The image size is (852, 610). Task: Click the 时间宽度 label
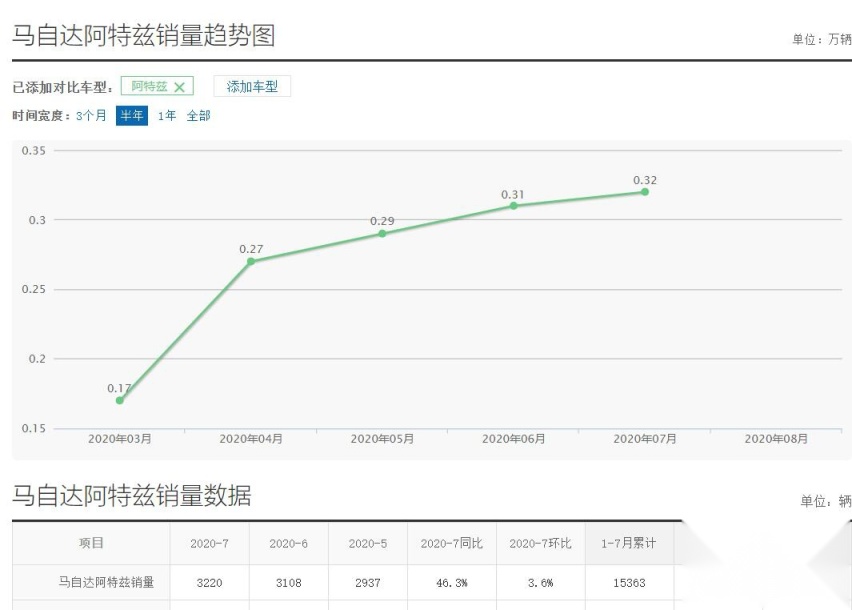click(x=41, y=116)
